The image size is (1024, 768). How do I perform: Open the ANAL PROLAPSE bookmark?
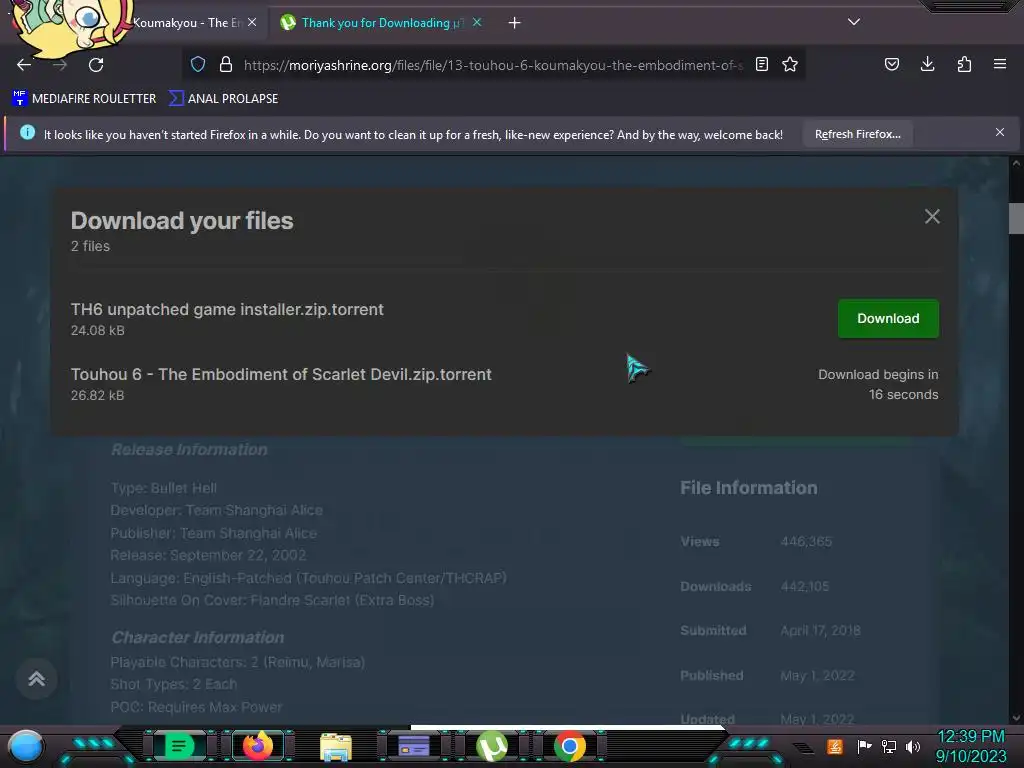click(223, 99)
